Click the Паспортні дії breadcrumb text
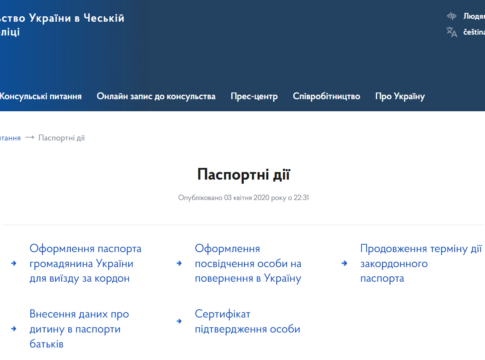Screen dimensions: 485x360 click(62, 138)
